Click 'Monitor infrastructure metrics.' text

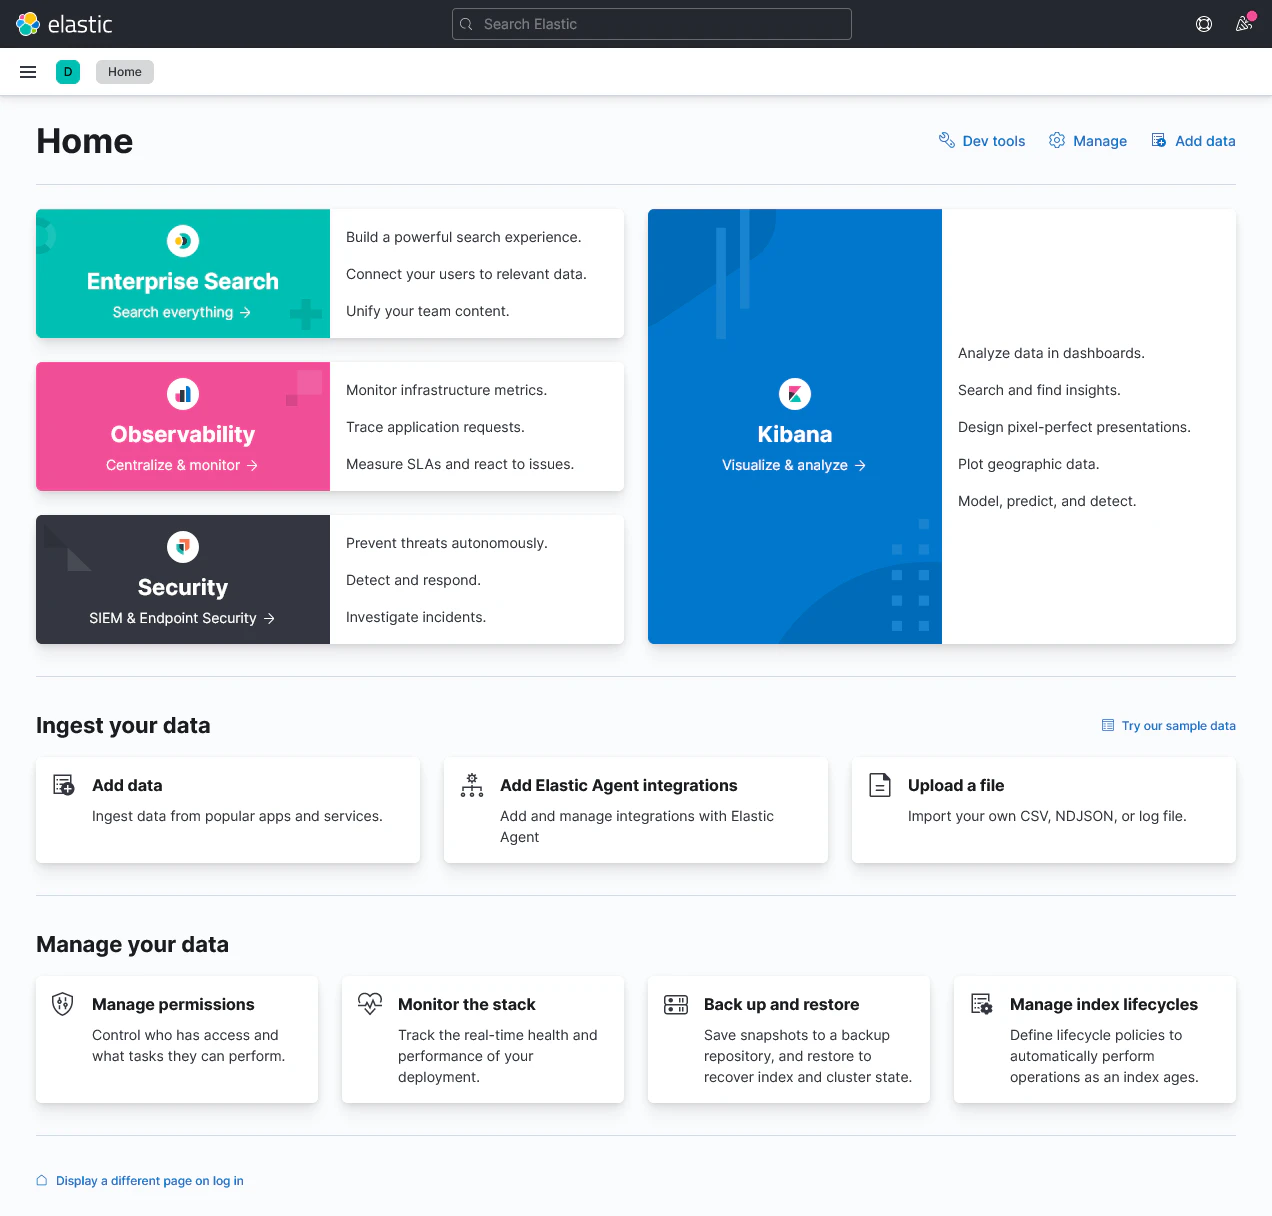(447, 390)
